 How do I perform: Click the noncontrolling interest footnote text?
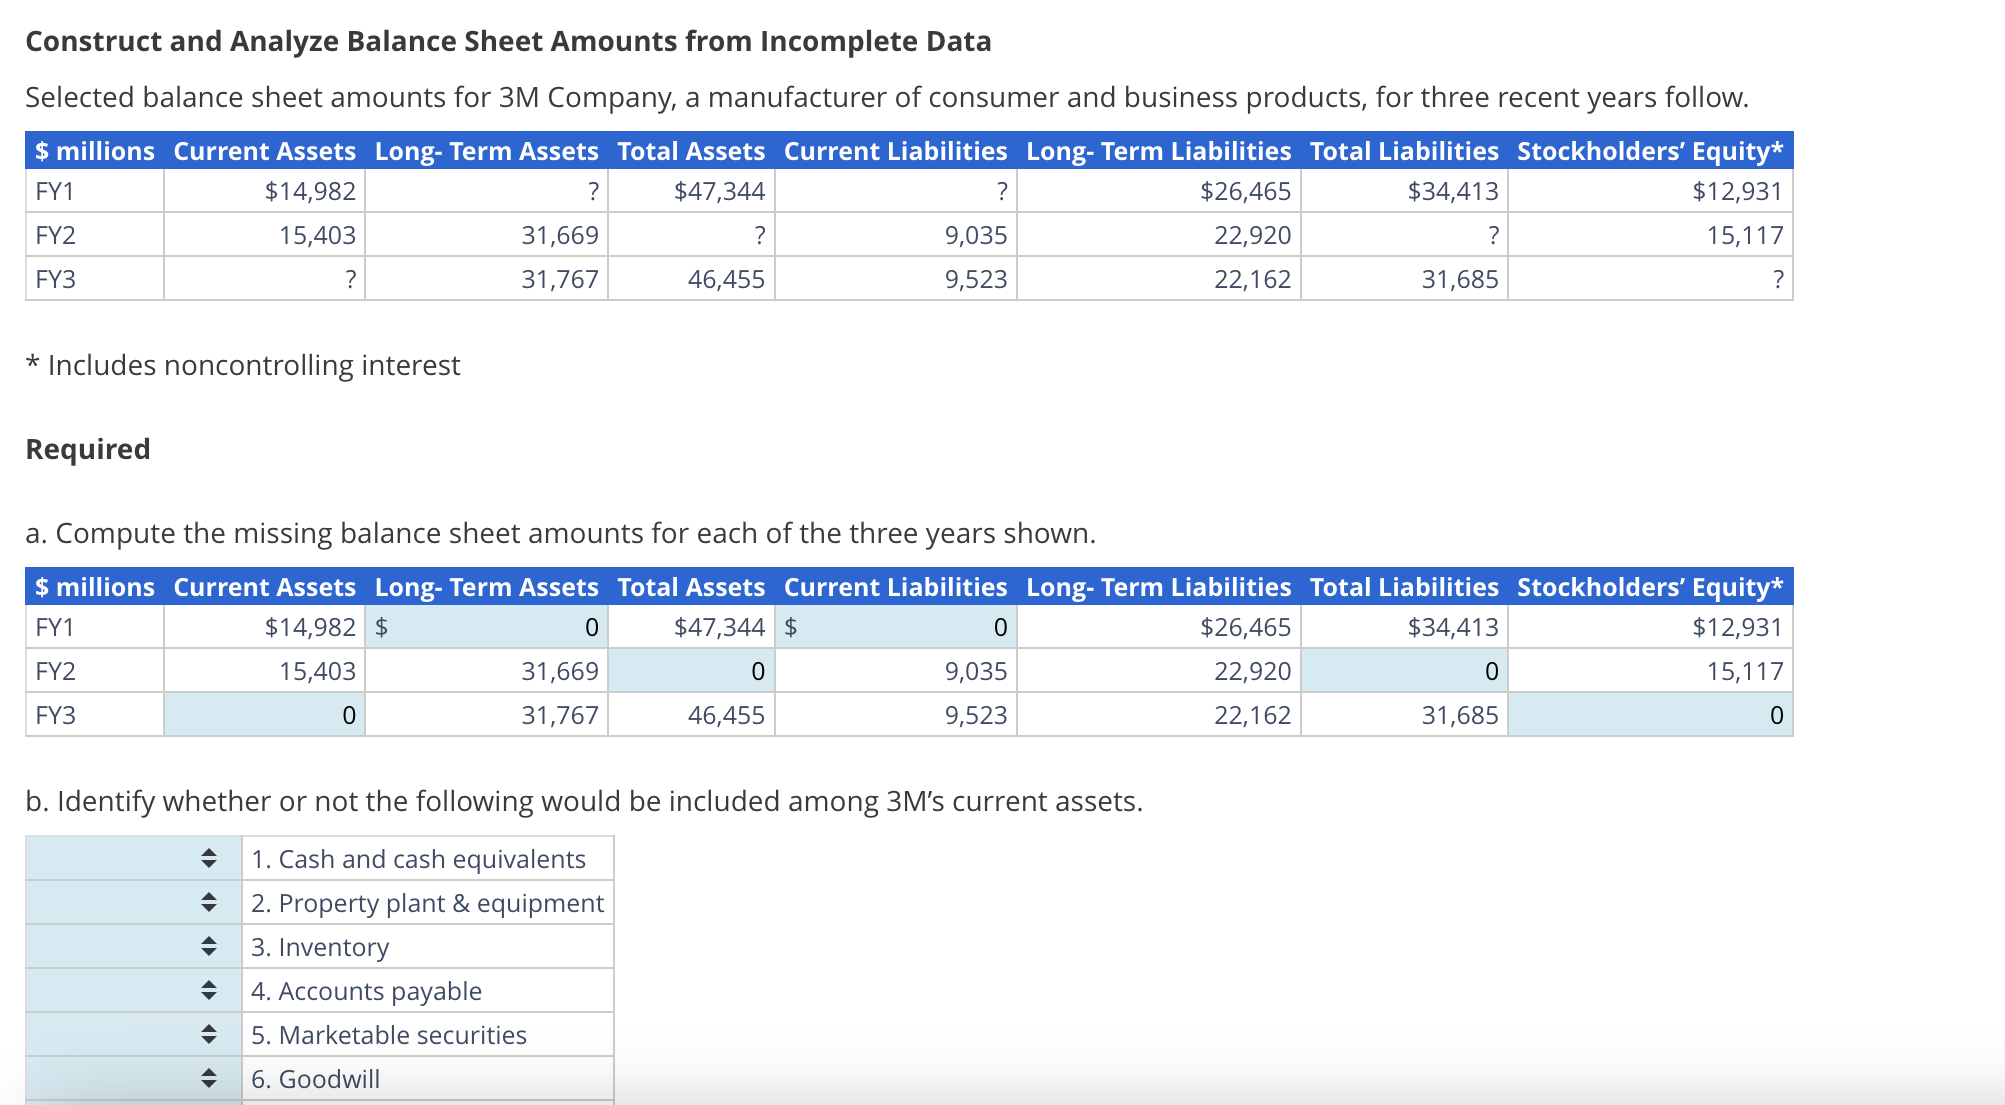coord(243,365)
